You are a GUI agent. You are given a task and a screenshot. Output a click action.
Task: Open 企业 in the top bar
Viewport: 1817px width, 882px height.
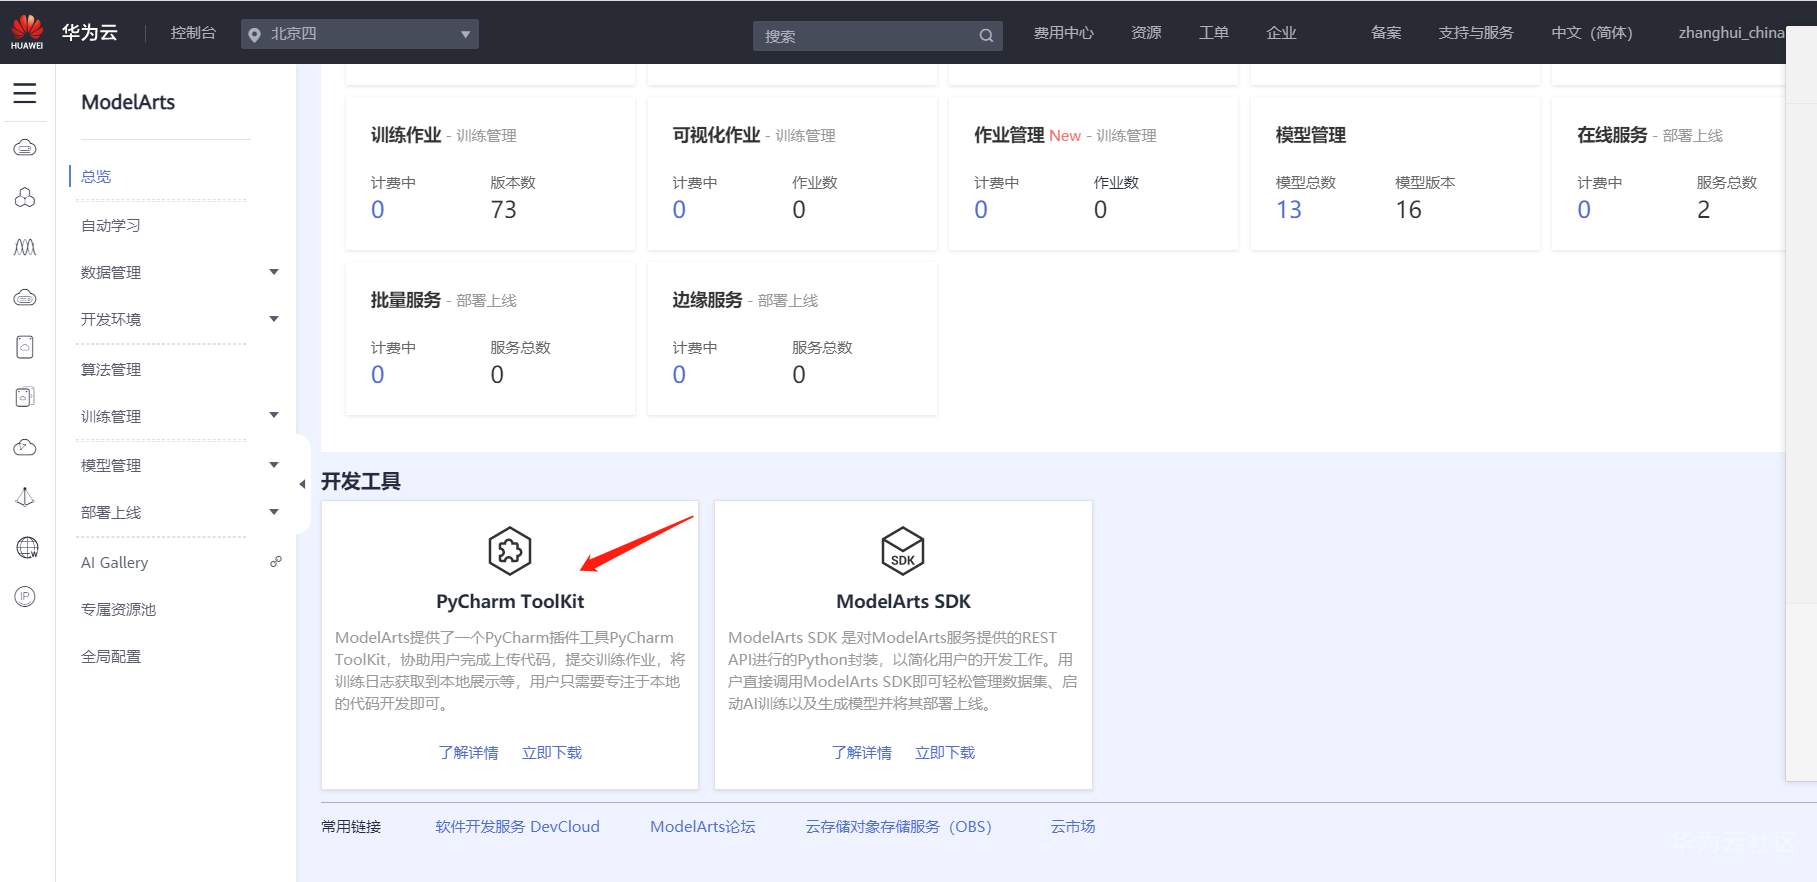(x=1281, y=33)
